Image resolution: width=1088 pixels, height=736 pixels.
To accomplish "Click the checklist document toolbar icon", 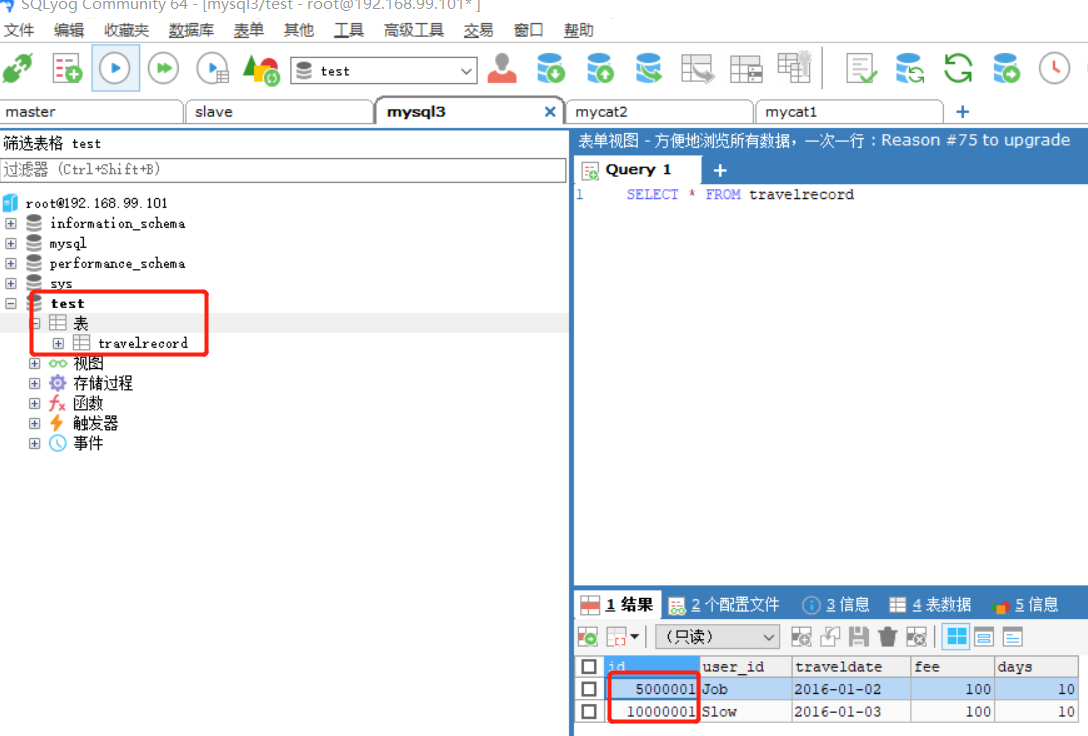I will pyautogui.click(x=861, y=69).
